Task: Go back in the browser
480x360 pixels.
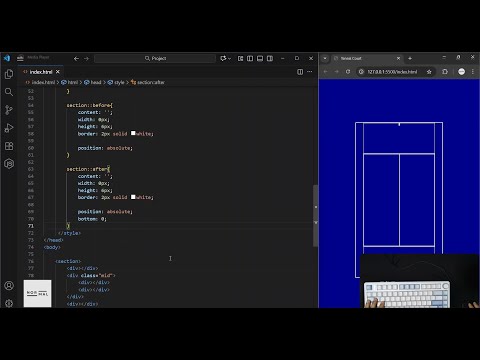Action: (326, 72)
